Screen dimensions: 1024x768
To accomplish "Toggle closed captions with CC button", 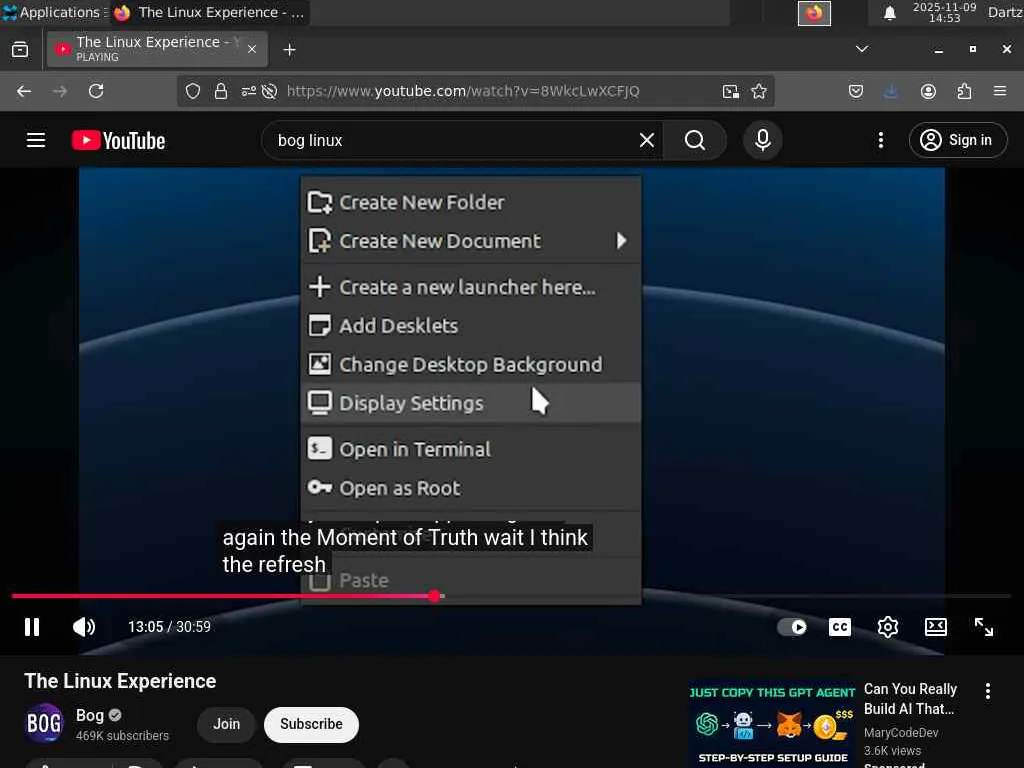I will click(x=840, y=627).
